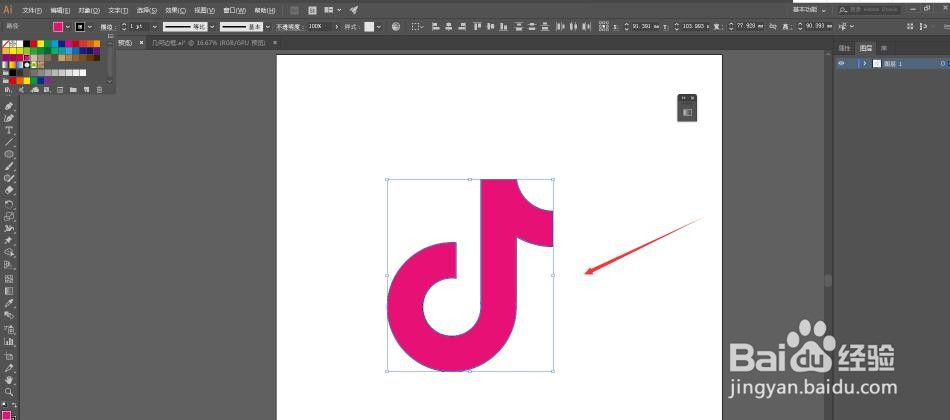Screen dimensions: 950x420
Task: Pick the black swatch in Swatches panel
Action: tap(27, 44)
